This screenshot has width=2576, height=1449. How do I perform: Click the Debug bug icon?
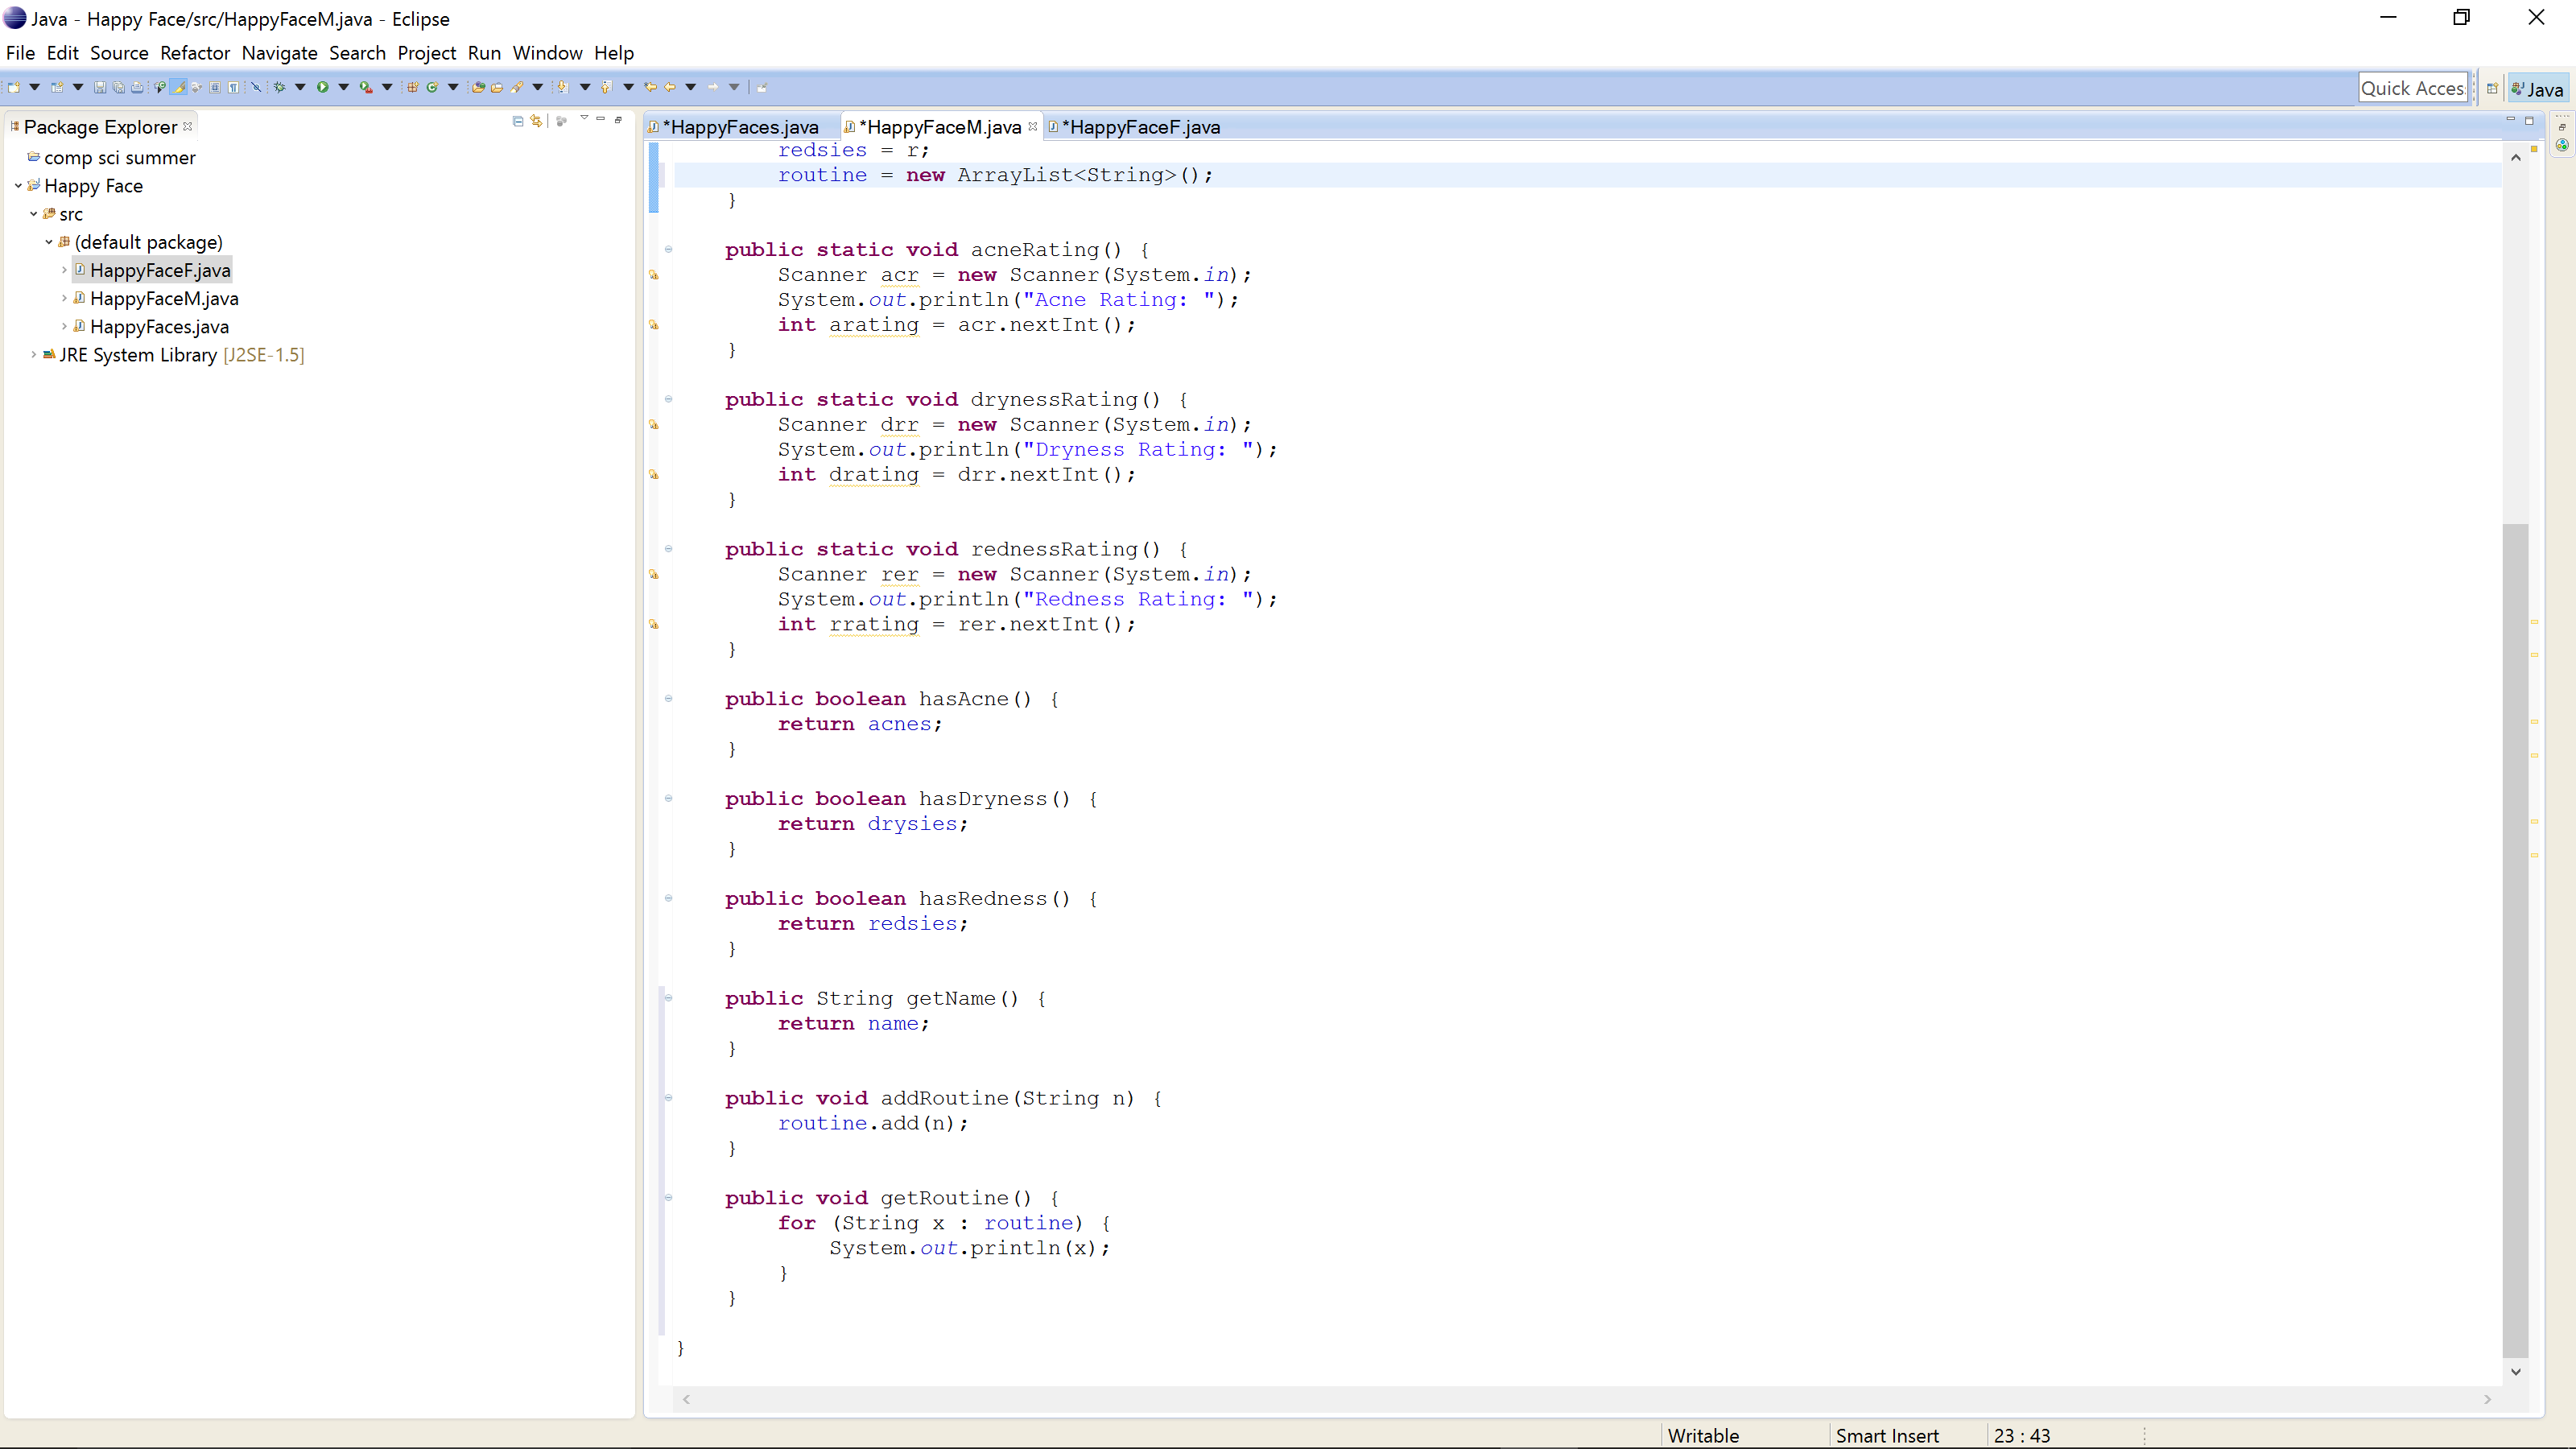point(280,88)
